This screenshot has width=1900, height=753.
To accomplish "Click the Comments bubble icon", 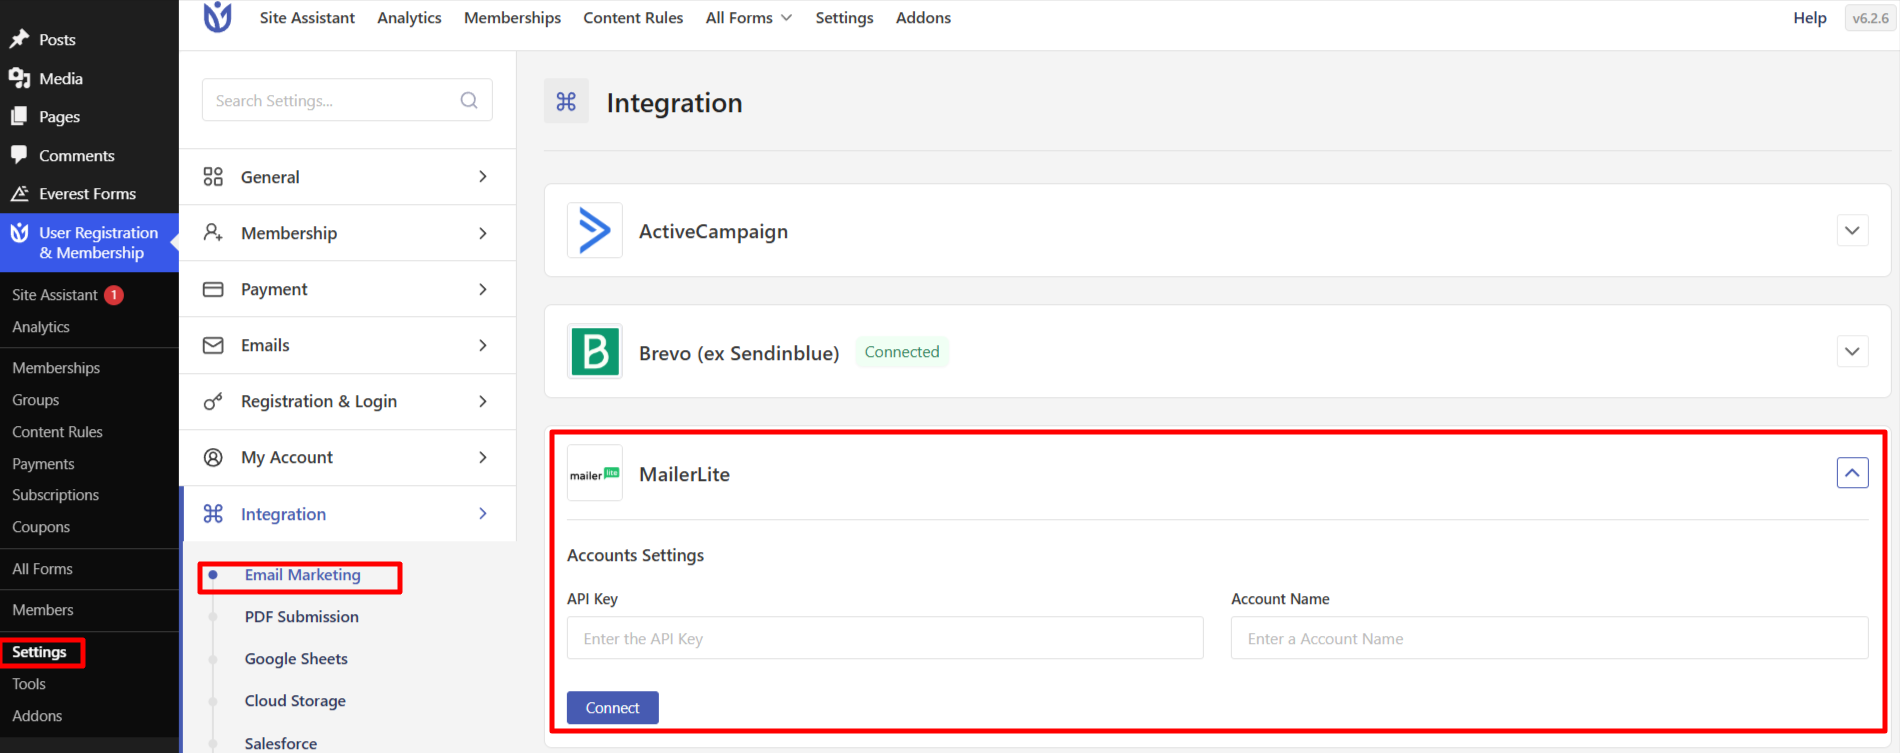I will (x=19, y=155).
